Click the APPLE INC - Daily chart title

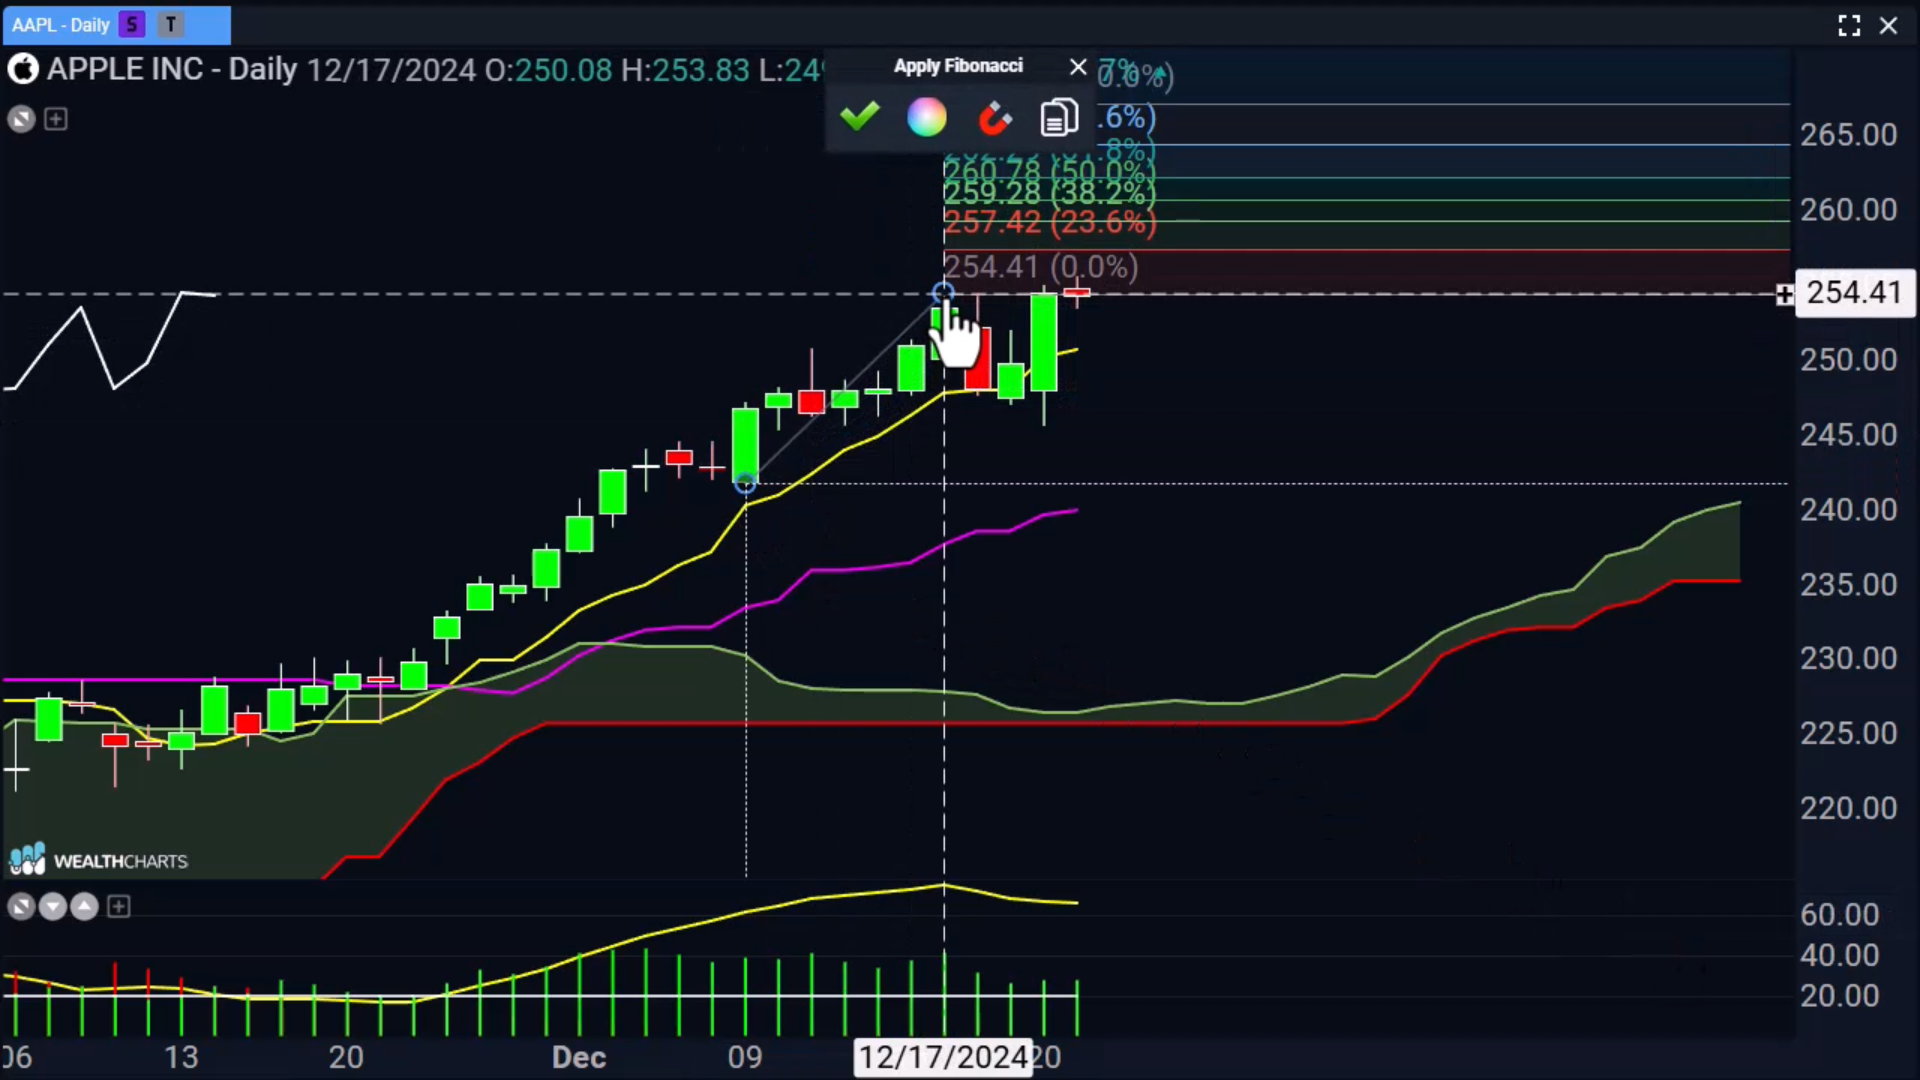point(172,69)
